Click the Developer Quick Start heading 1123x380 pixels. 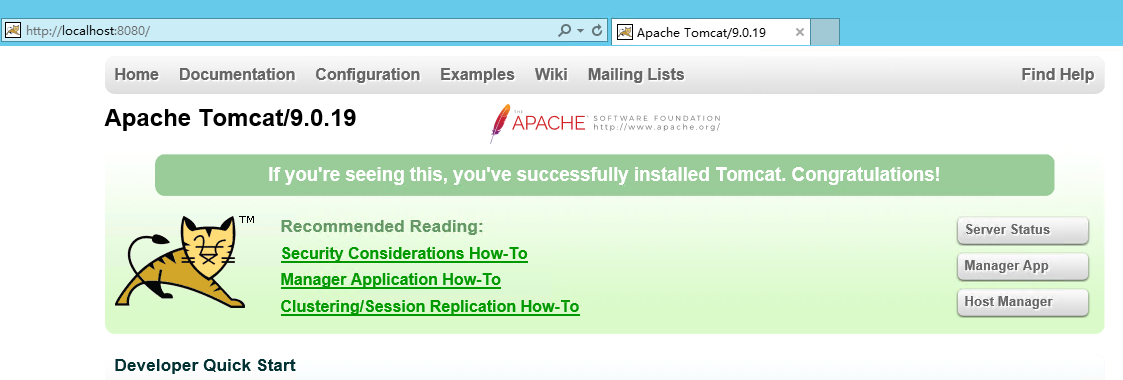coord(205,365)
